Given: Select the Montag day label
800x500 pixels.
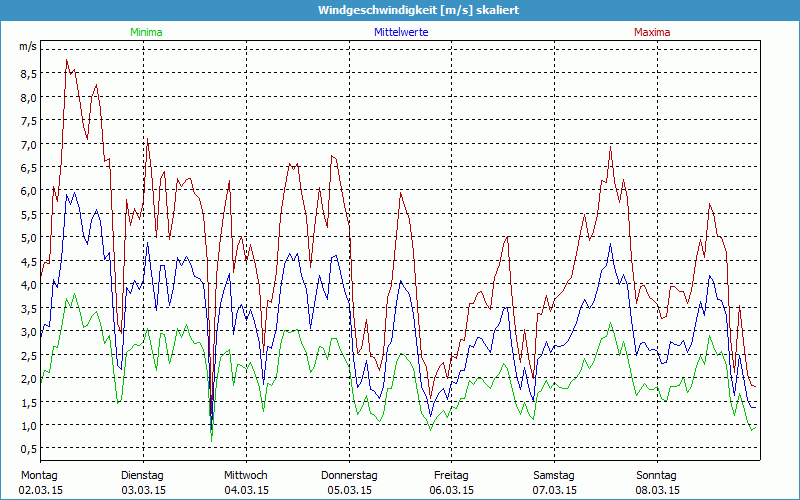Looking at the screenshot, I should click(39, 476).
